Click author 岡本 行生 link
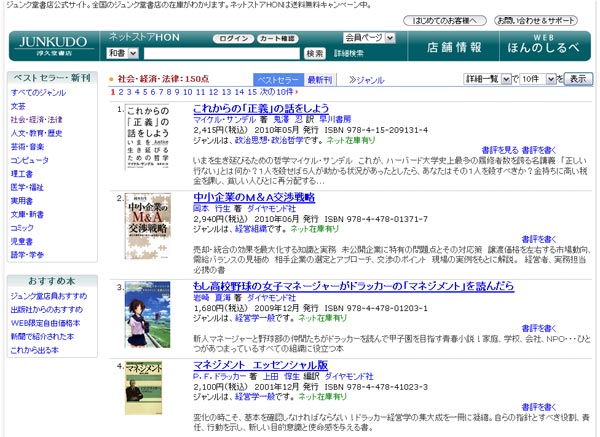The width and height of the screenshot is (600, 437). 212,209
